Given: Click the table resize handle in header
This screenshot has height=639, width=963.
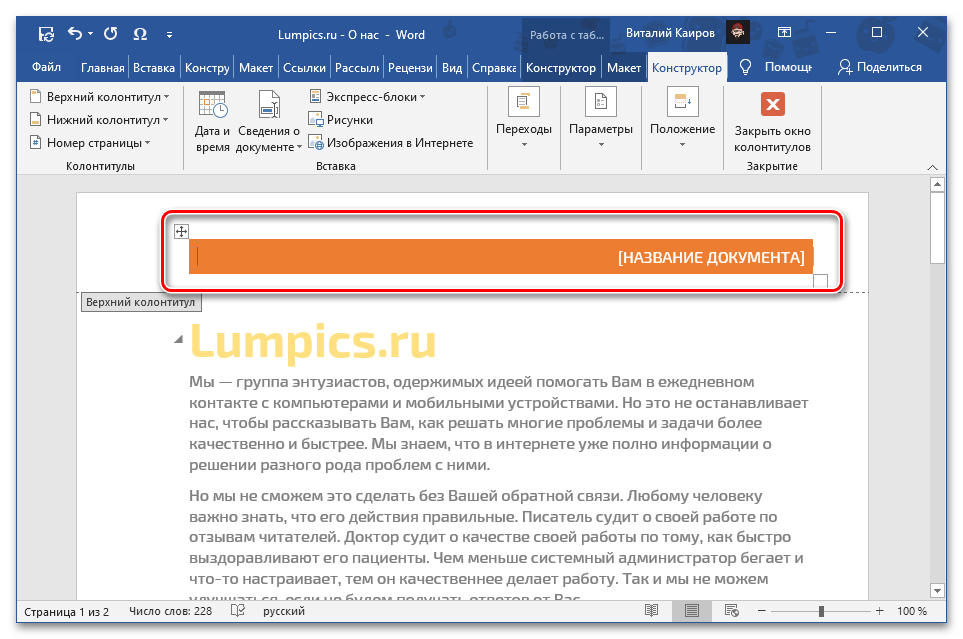Looking at the screenshot, I should (821, 280).
